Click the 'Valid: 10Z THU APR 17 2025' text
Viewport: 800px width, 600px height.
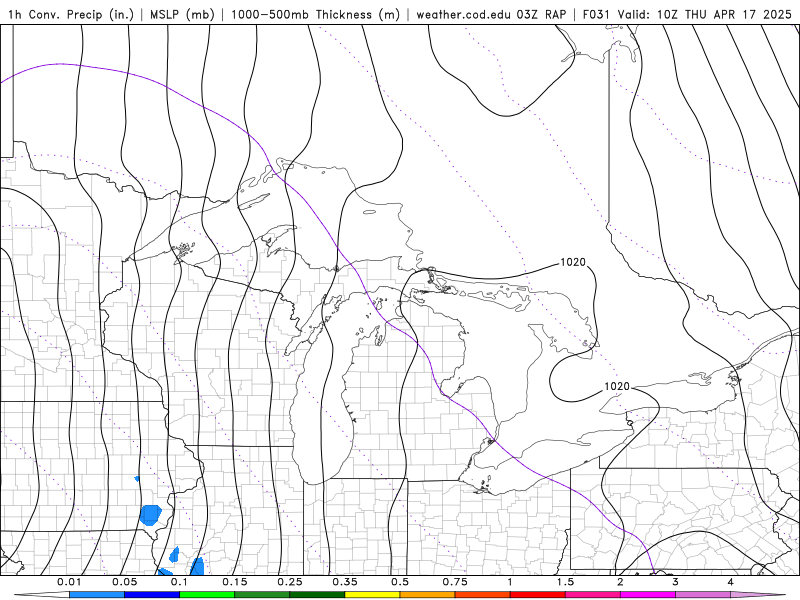pos(705,14)
